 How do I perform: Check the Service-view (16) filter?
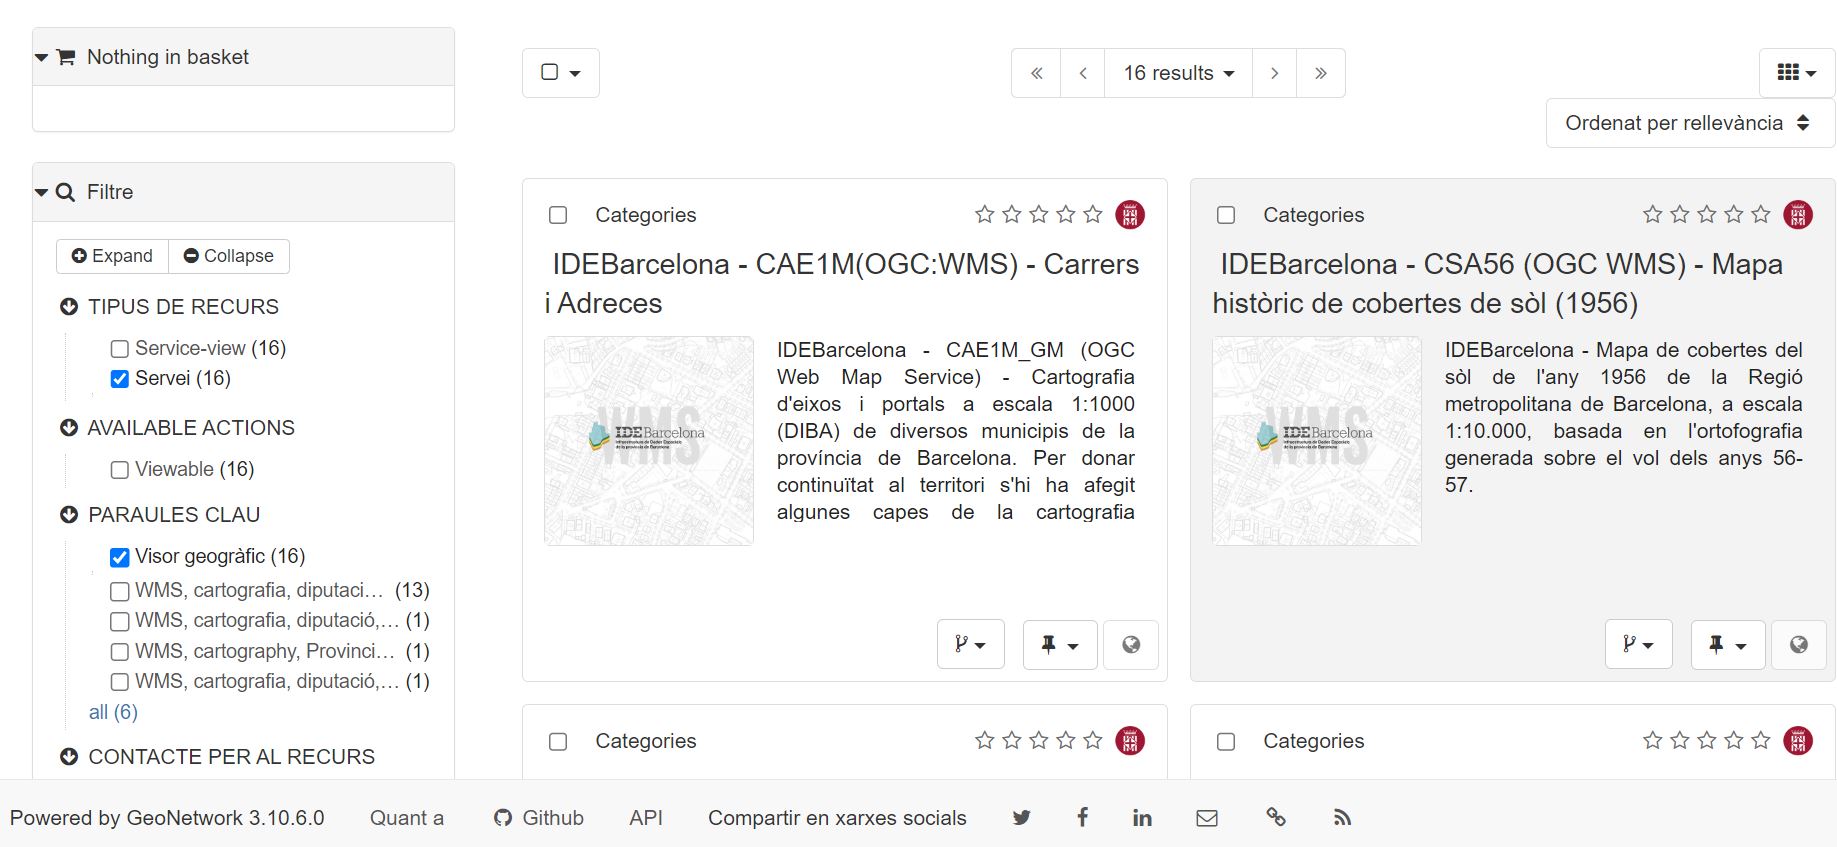pos(120,349)
